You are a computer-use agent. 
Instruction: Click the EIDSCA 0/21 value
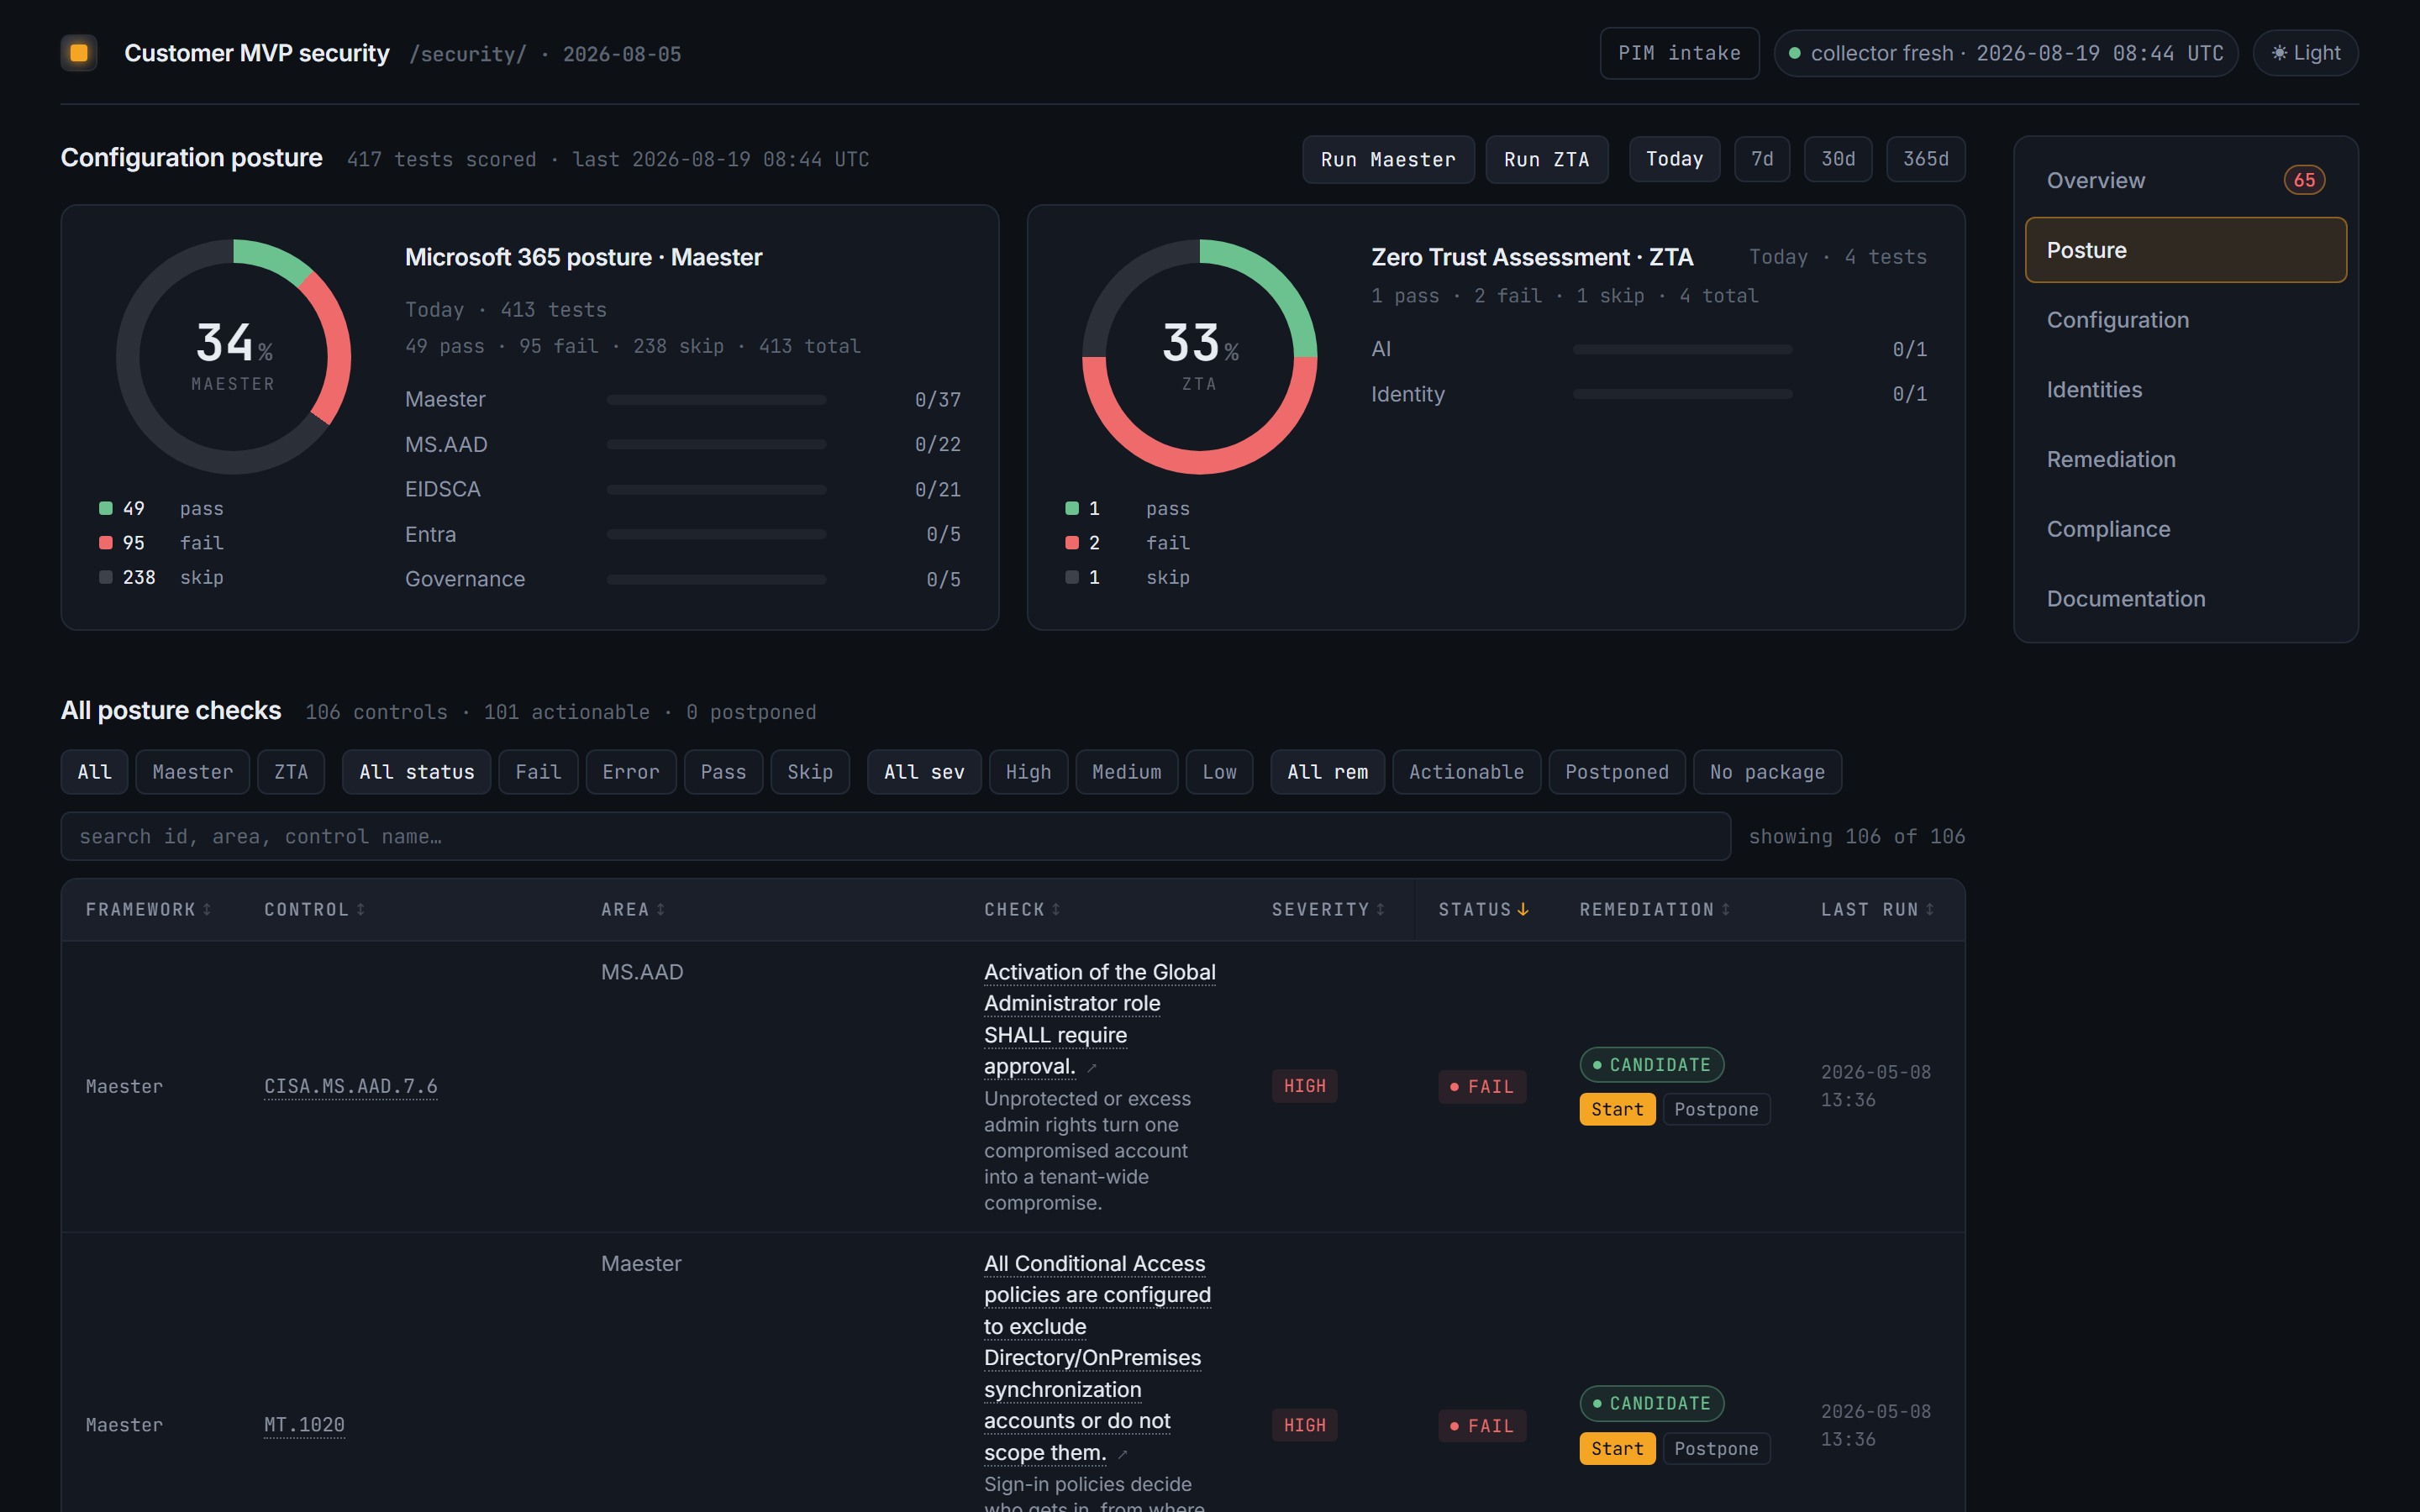pyautogui.click(x=937, y=489)
